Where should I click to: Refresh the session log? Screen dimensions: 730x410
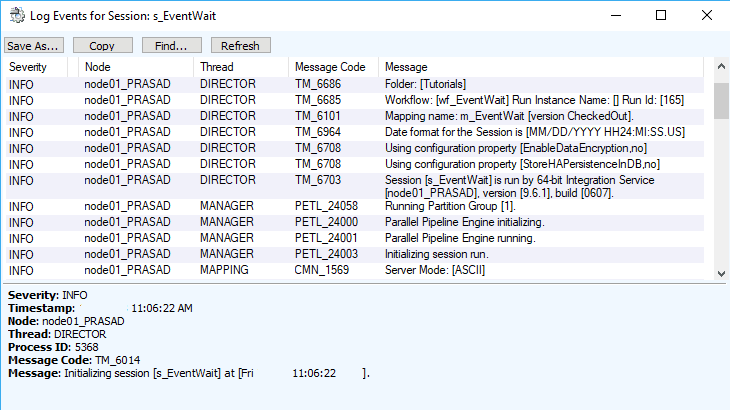coord(240,46)
